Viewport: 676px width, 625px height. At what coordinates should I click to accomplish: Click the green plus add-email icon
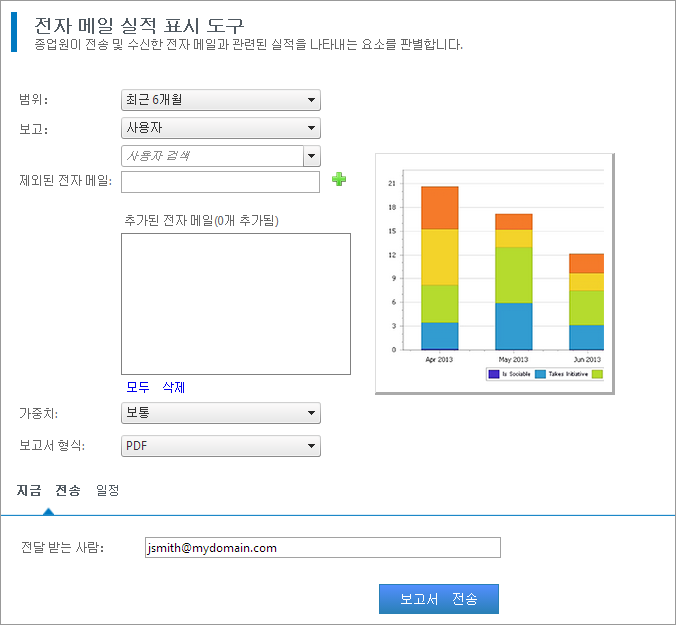pyautogui.click(x=339, y=180)
